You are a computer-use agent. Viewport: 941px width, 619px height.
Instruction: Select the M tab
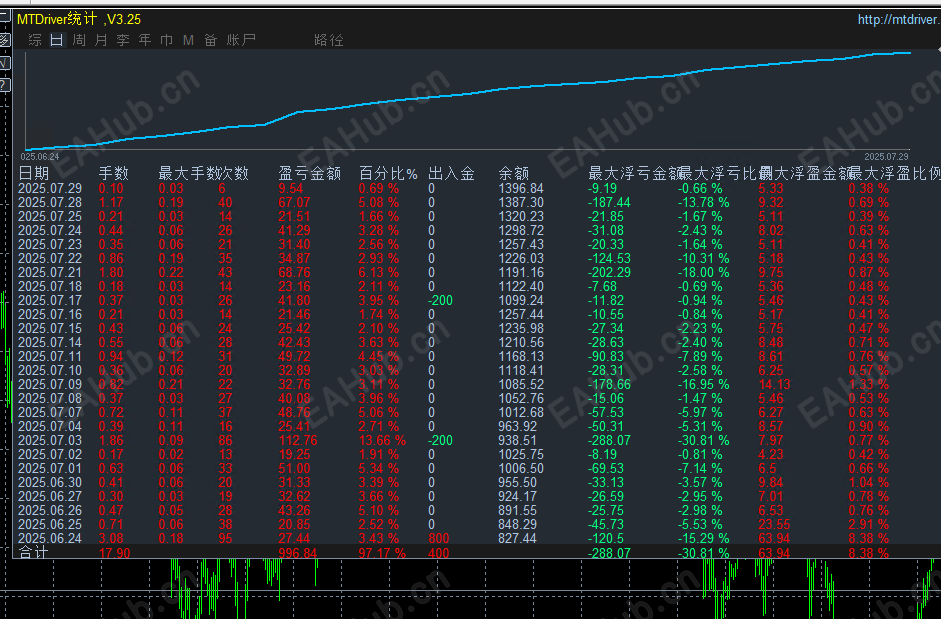pyautogui.click(x=188, y=40)
